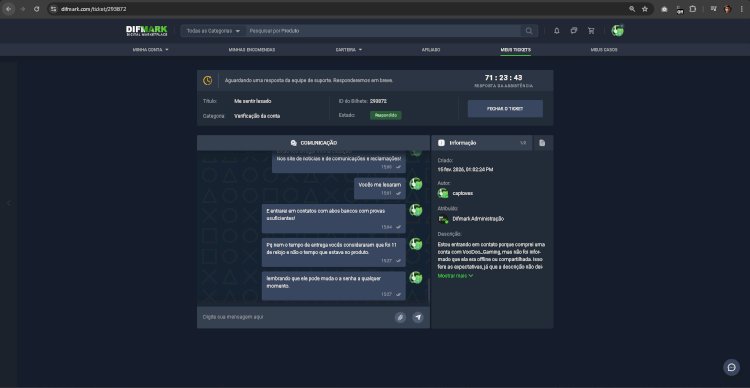
Task: Click the search magnifier icon in Difmark
Action: point(529,31)
